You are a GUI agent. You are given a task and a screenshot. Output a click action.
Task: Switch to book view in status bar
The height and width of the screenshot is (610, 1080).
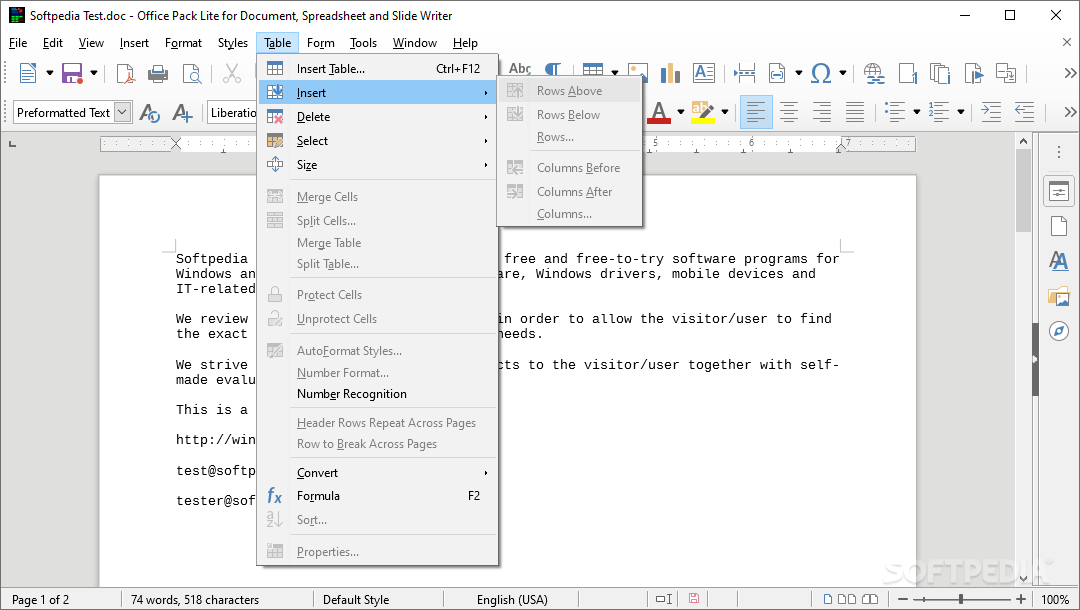(870, 599)
